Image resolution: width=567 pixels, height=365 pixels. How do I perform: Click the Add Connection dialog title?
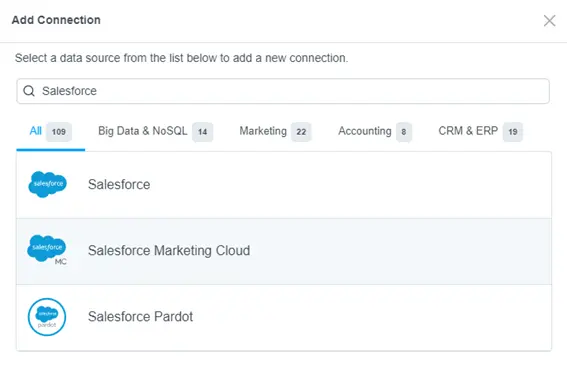click(x=56, y=20)
